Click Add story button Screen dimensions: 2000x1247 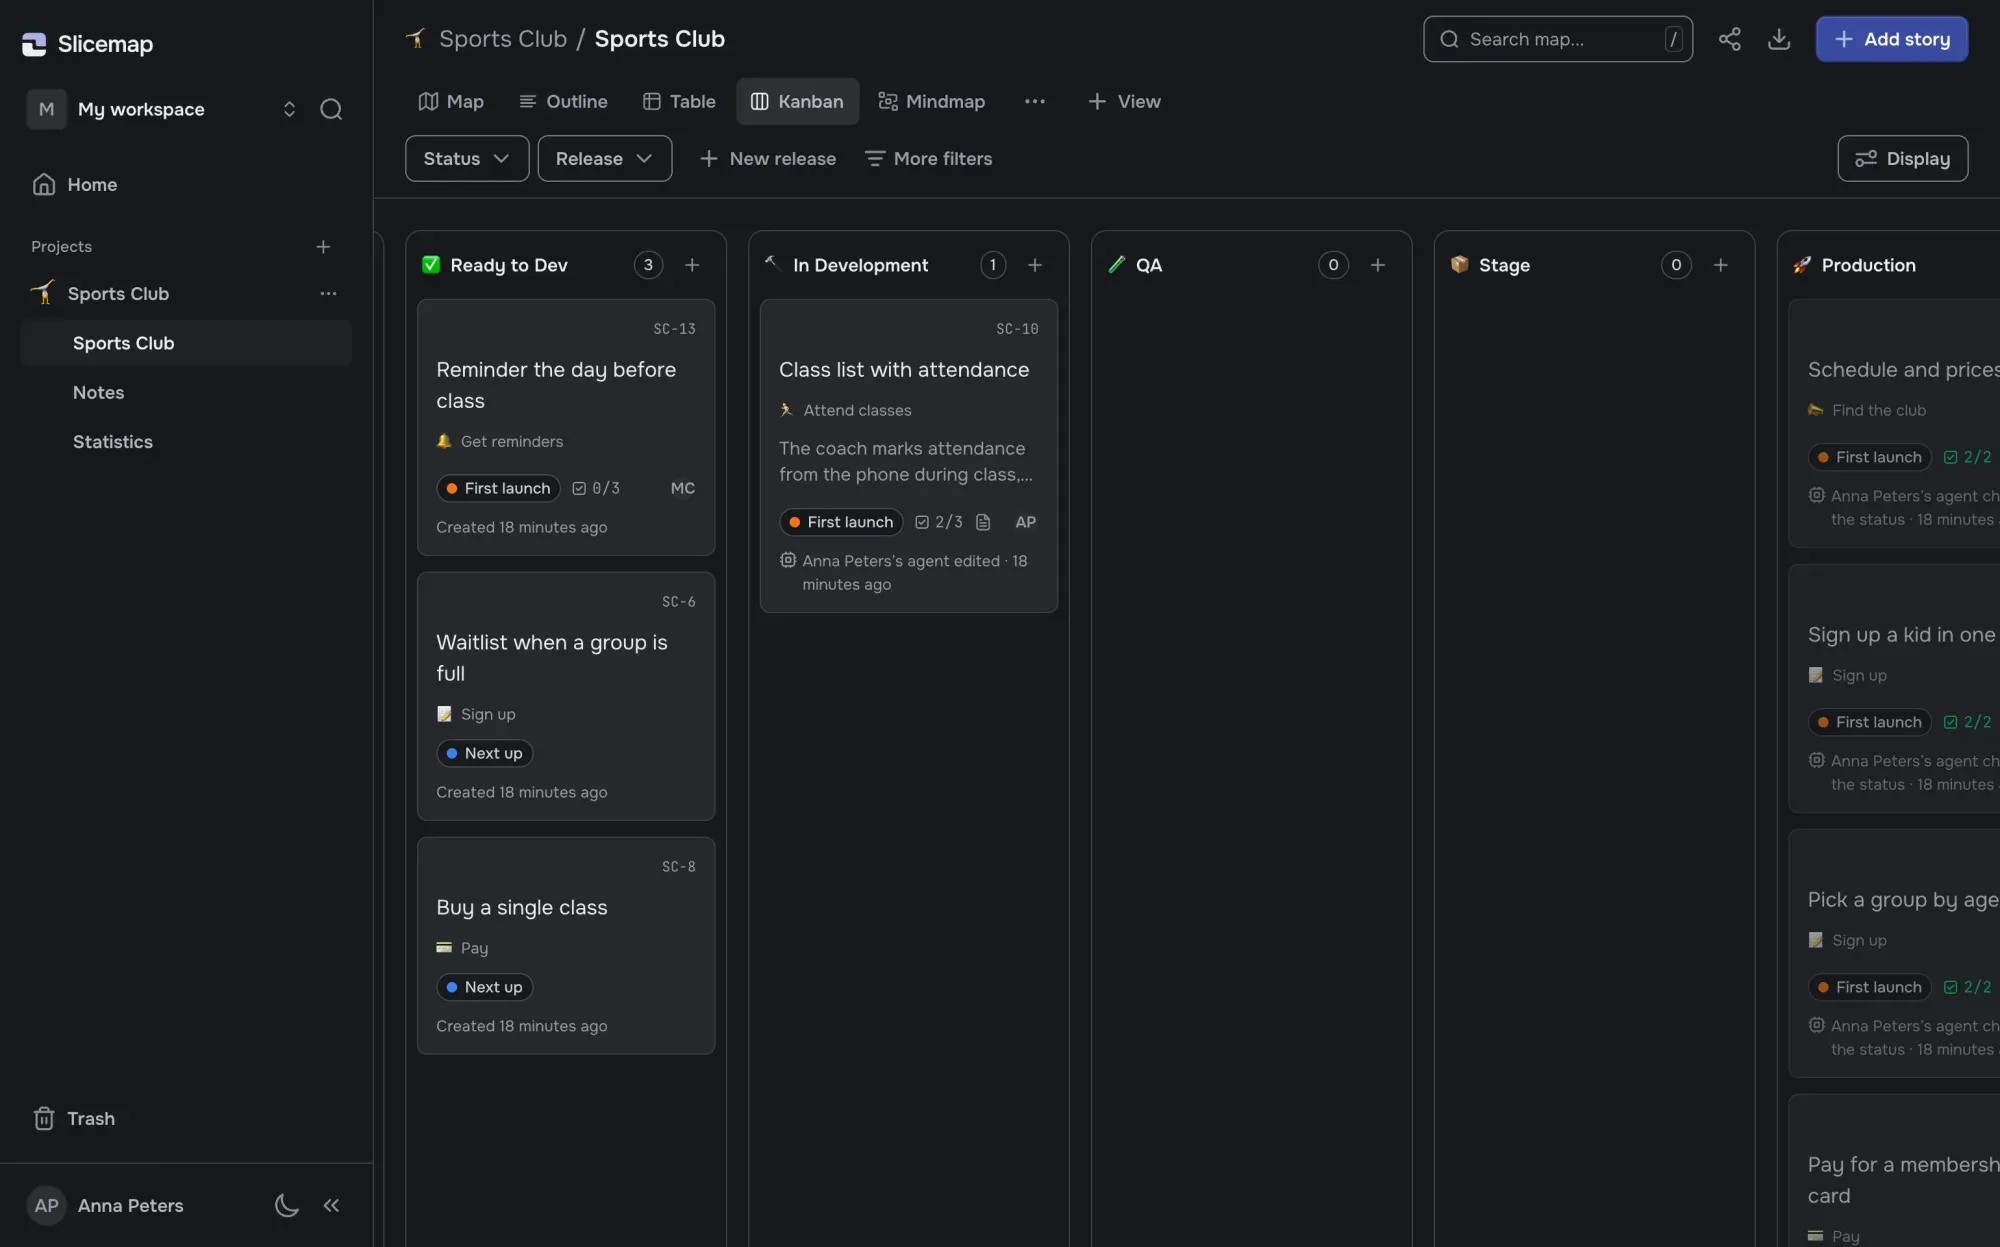click(x=1892, y=39)
